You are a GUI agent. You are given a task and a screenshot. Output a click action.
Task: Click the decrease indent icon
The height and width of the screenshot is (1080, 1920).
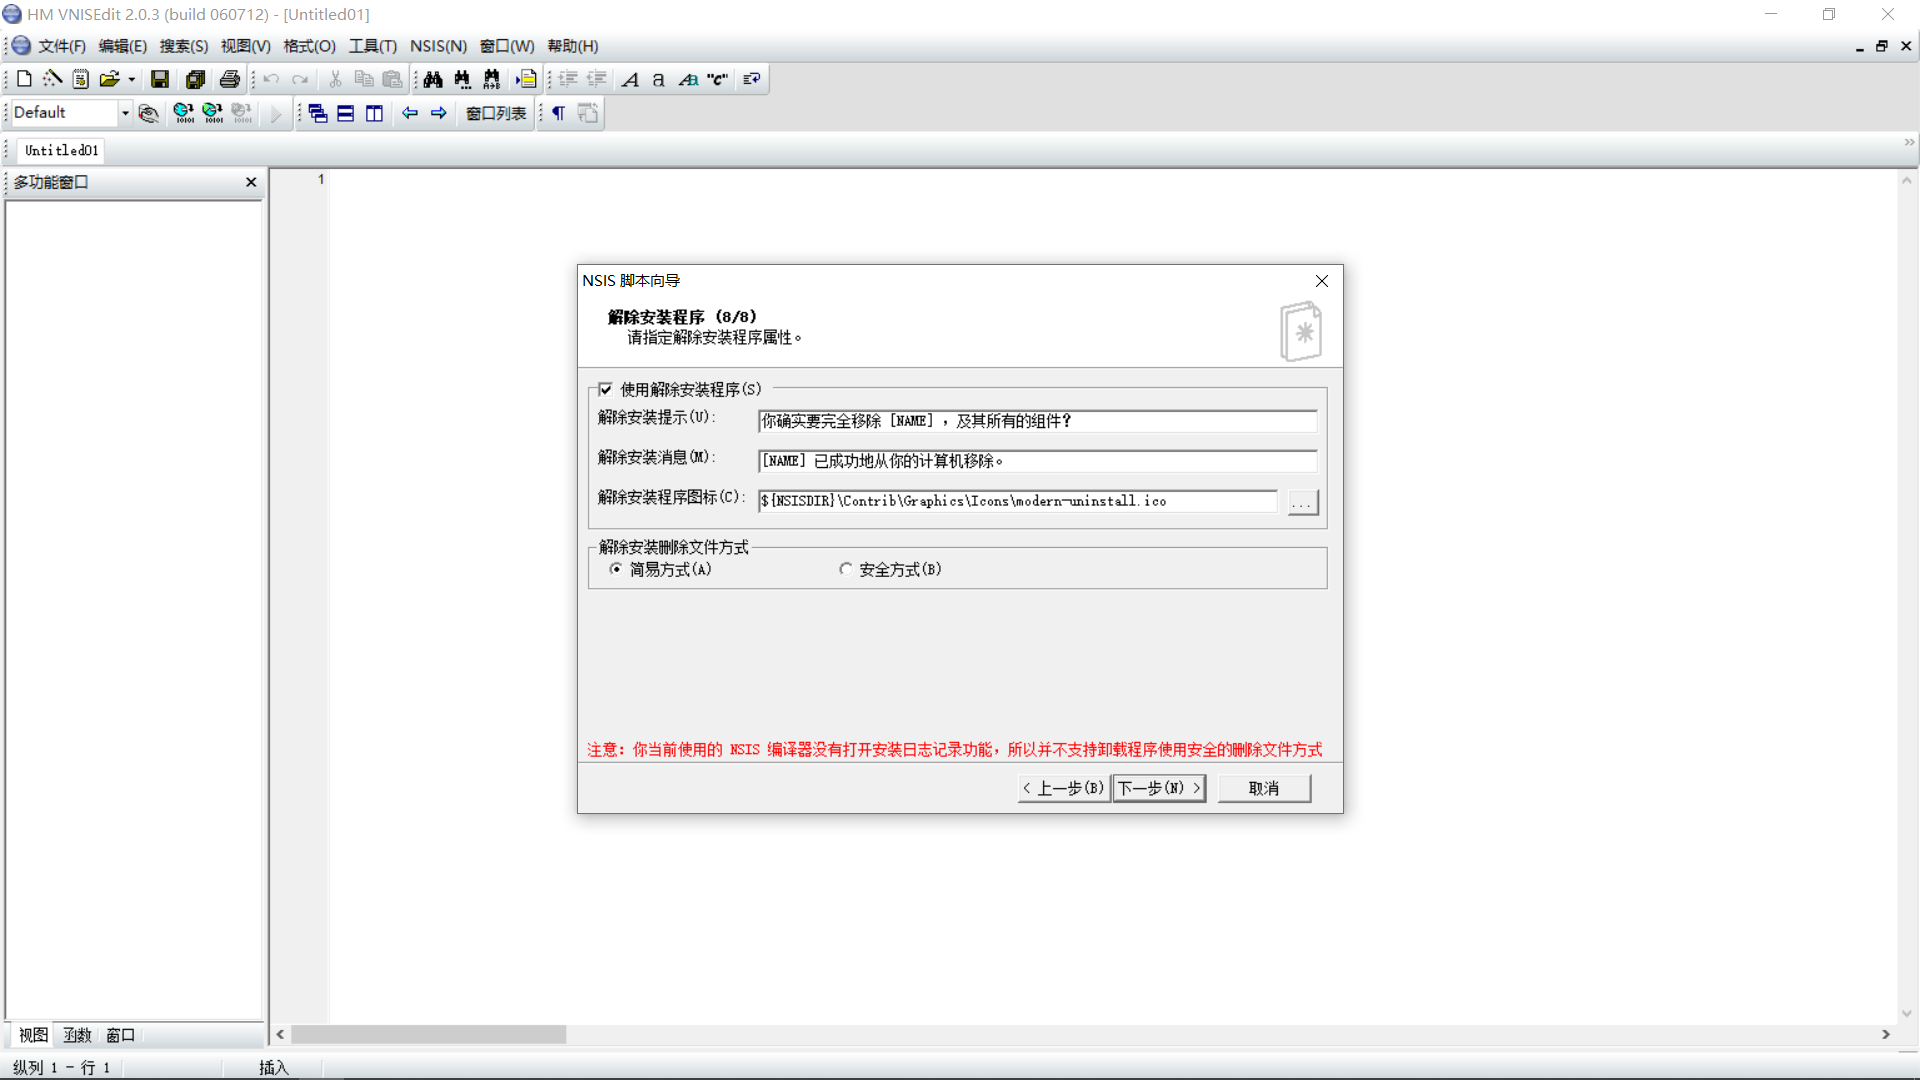(x=597, y=79)
